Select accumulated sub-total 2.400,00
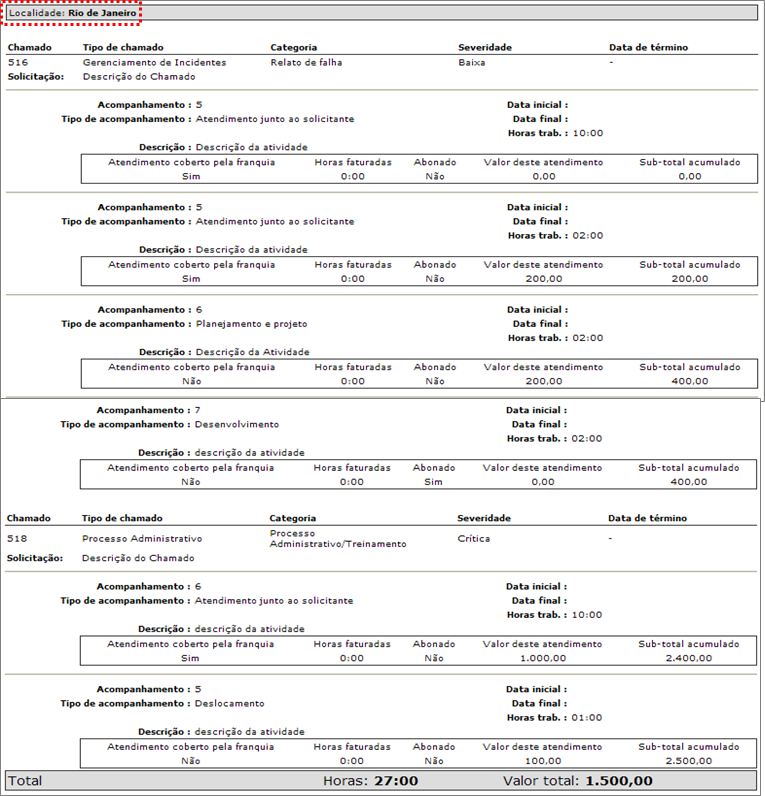The width and height of the screenshot is (765, 796). [689, 658]
